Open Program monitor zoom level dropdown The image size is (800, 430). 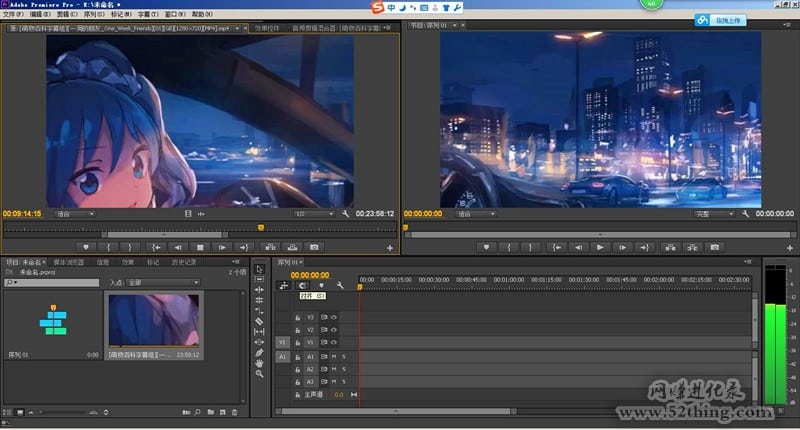tap(476, 214)
